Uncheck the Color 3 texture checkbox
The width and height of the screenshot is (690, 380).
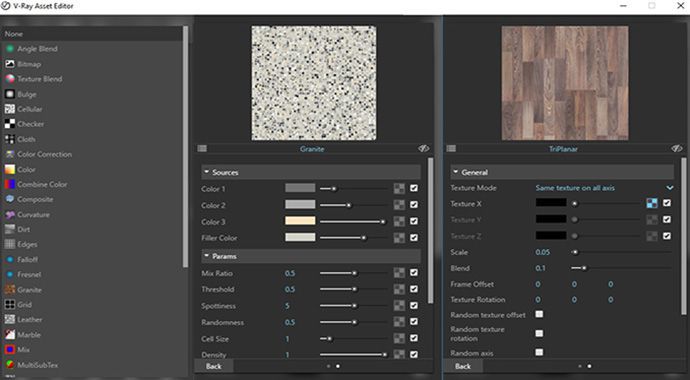click(414, 221)
